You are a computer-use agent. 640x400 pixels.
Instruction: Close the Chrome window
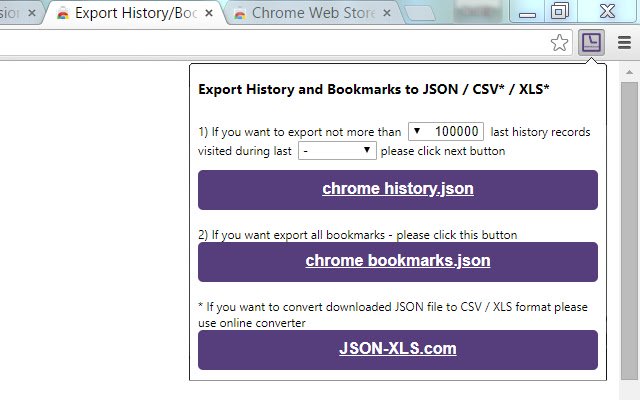607,11
